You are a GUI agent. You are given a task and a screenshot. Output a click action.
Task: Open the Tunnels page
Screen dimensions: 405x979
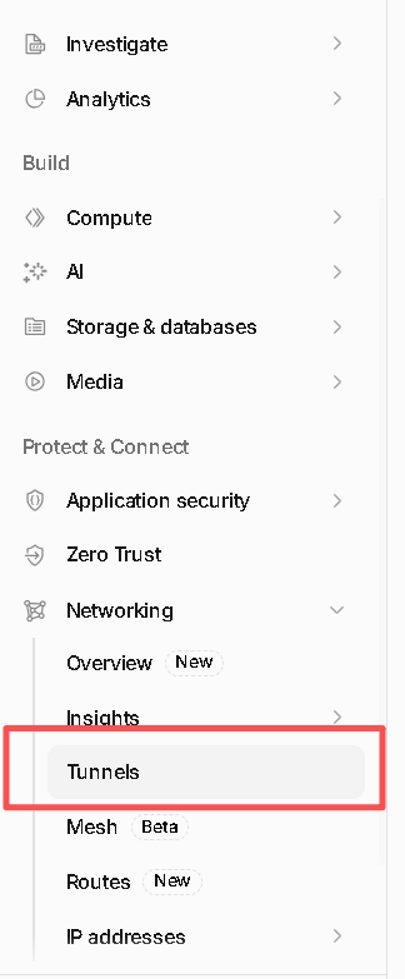[x=206, y=772]
